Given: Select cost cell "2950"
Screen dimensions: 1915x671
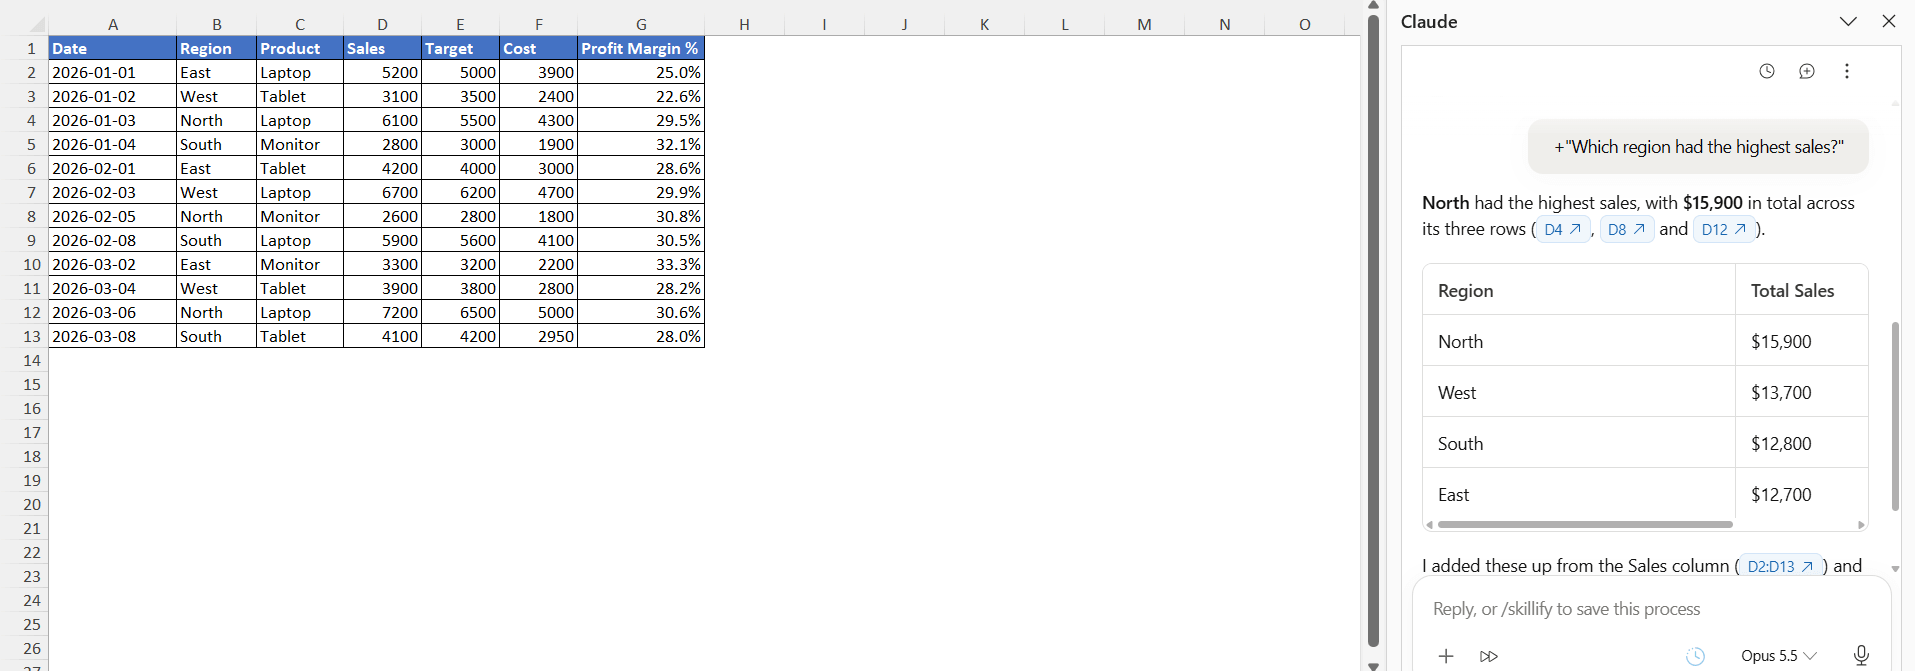Looking at the screenshot, I should (x=538, y=336).
